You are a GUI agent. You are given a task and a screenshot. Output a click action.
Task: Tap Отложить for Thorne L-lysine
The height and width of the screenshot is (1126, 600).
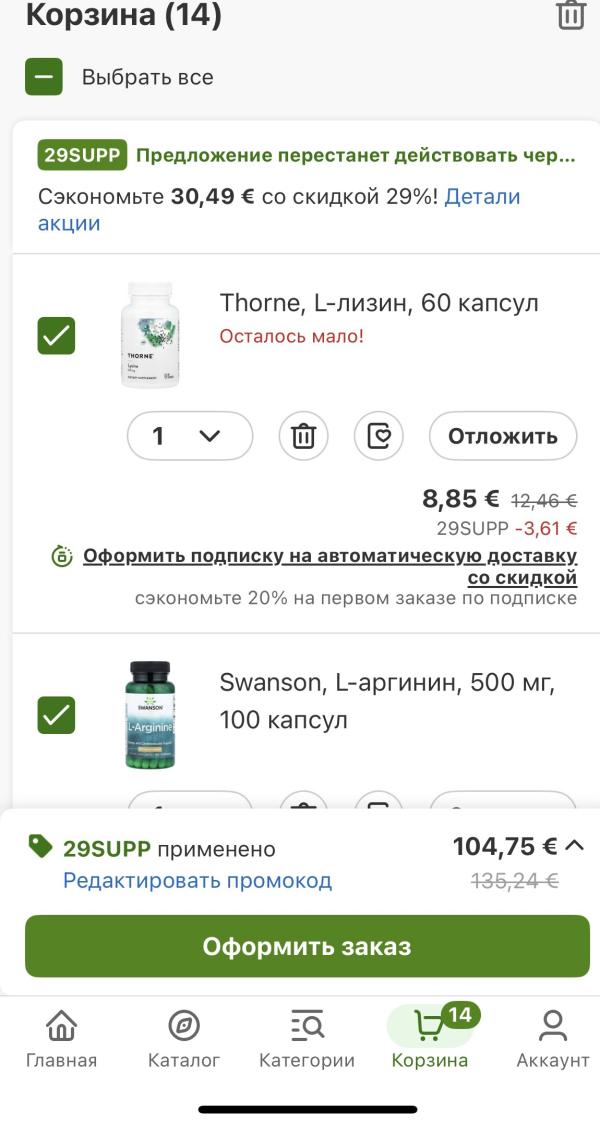[502, 436]
